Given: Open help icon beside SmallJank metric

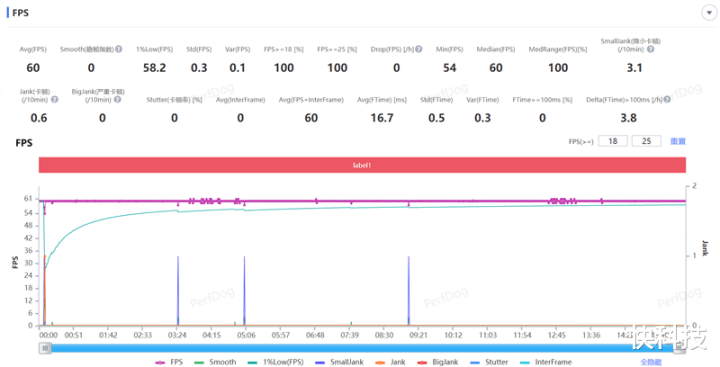Looking at the screenshot, I should [x=651, y=49].
